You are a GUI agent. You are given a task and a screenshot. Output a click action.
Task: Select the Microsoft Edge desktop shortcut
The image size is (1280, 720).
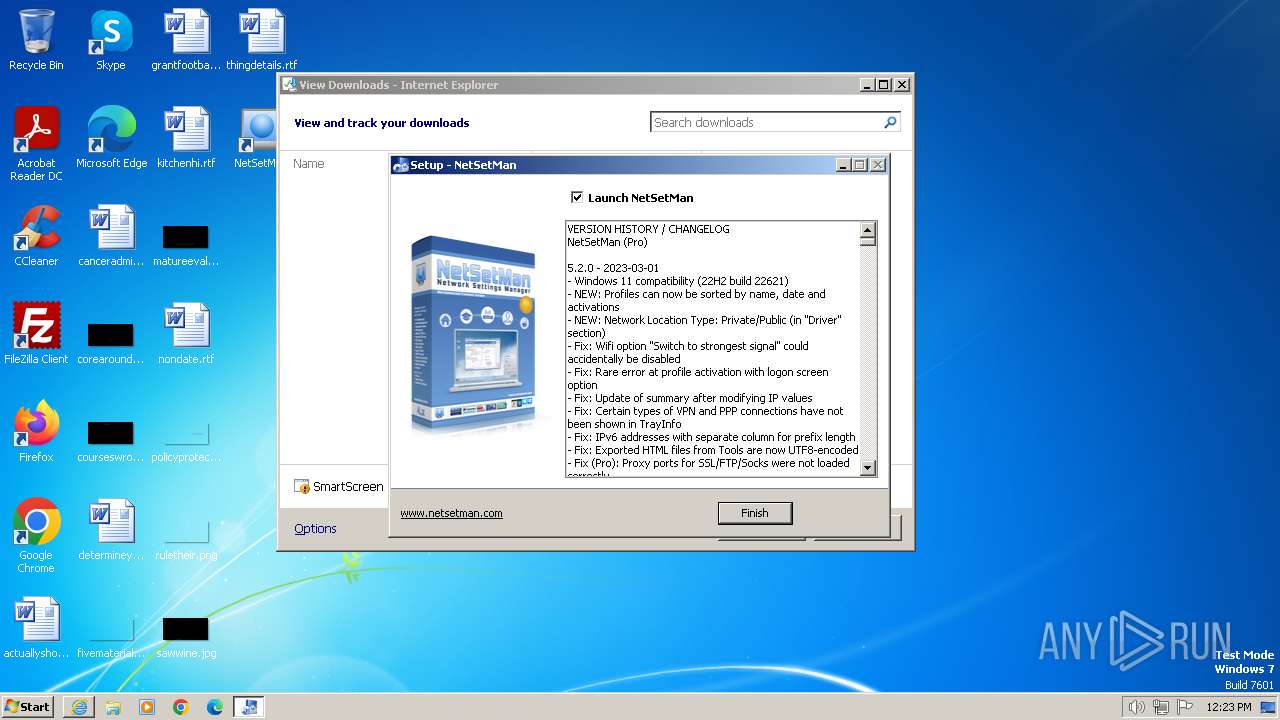(x=111, y=138)
